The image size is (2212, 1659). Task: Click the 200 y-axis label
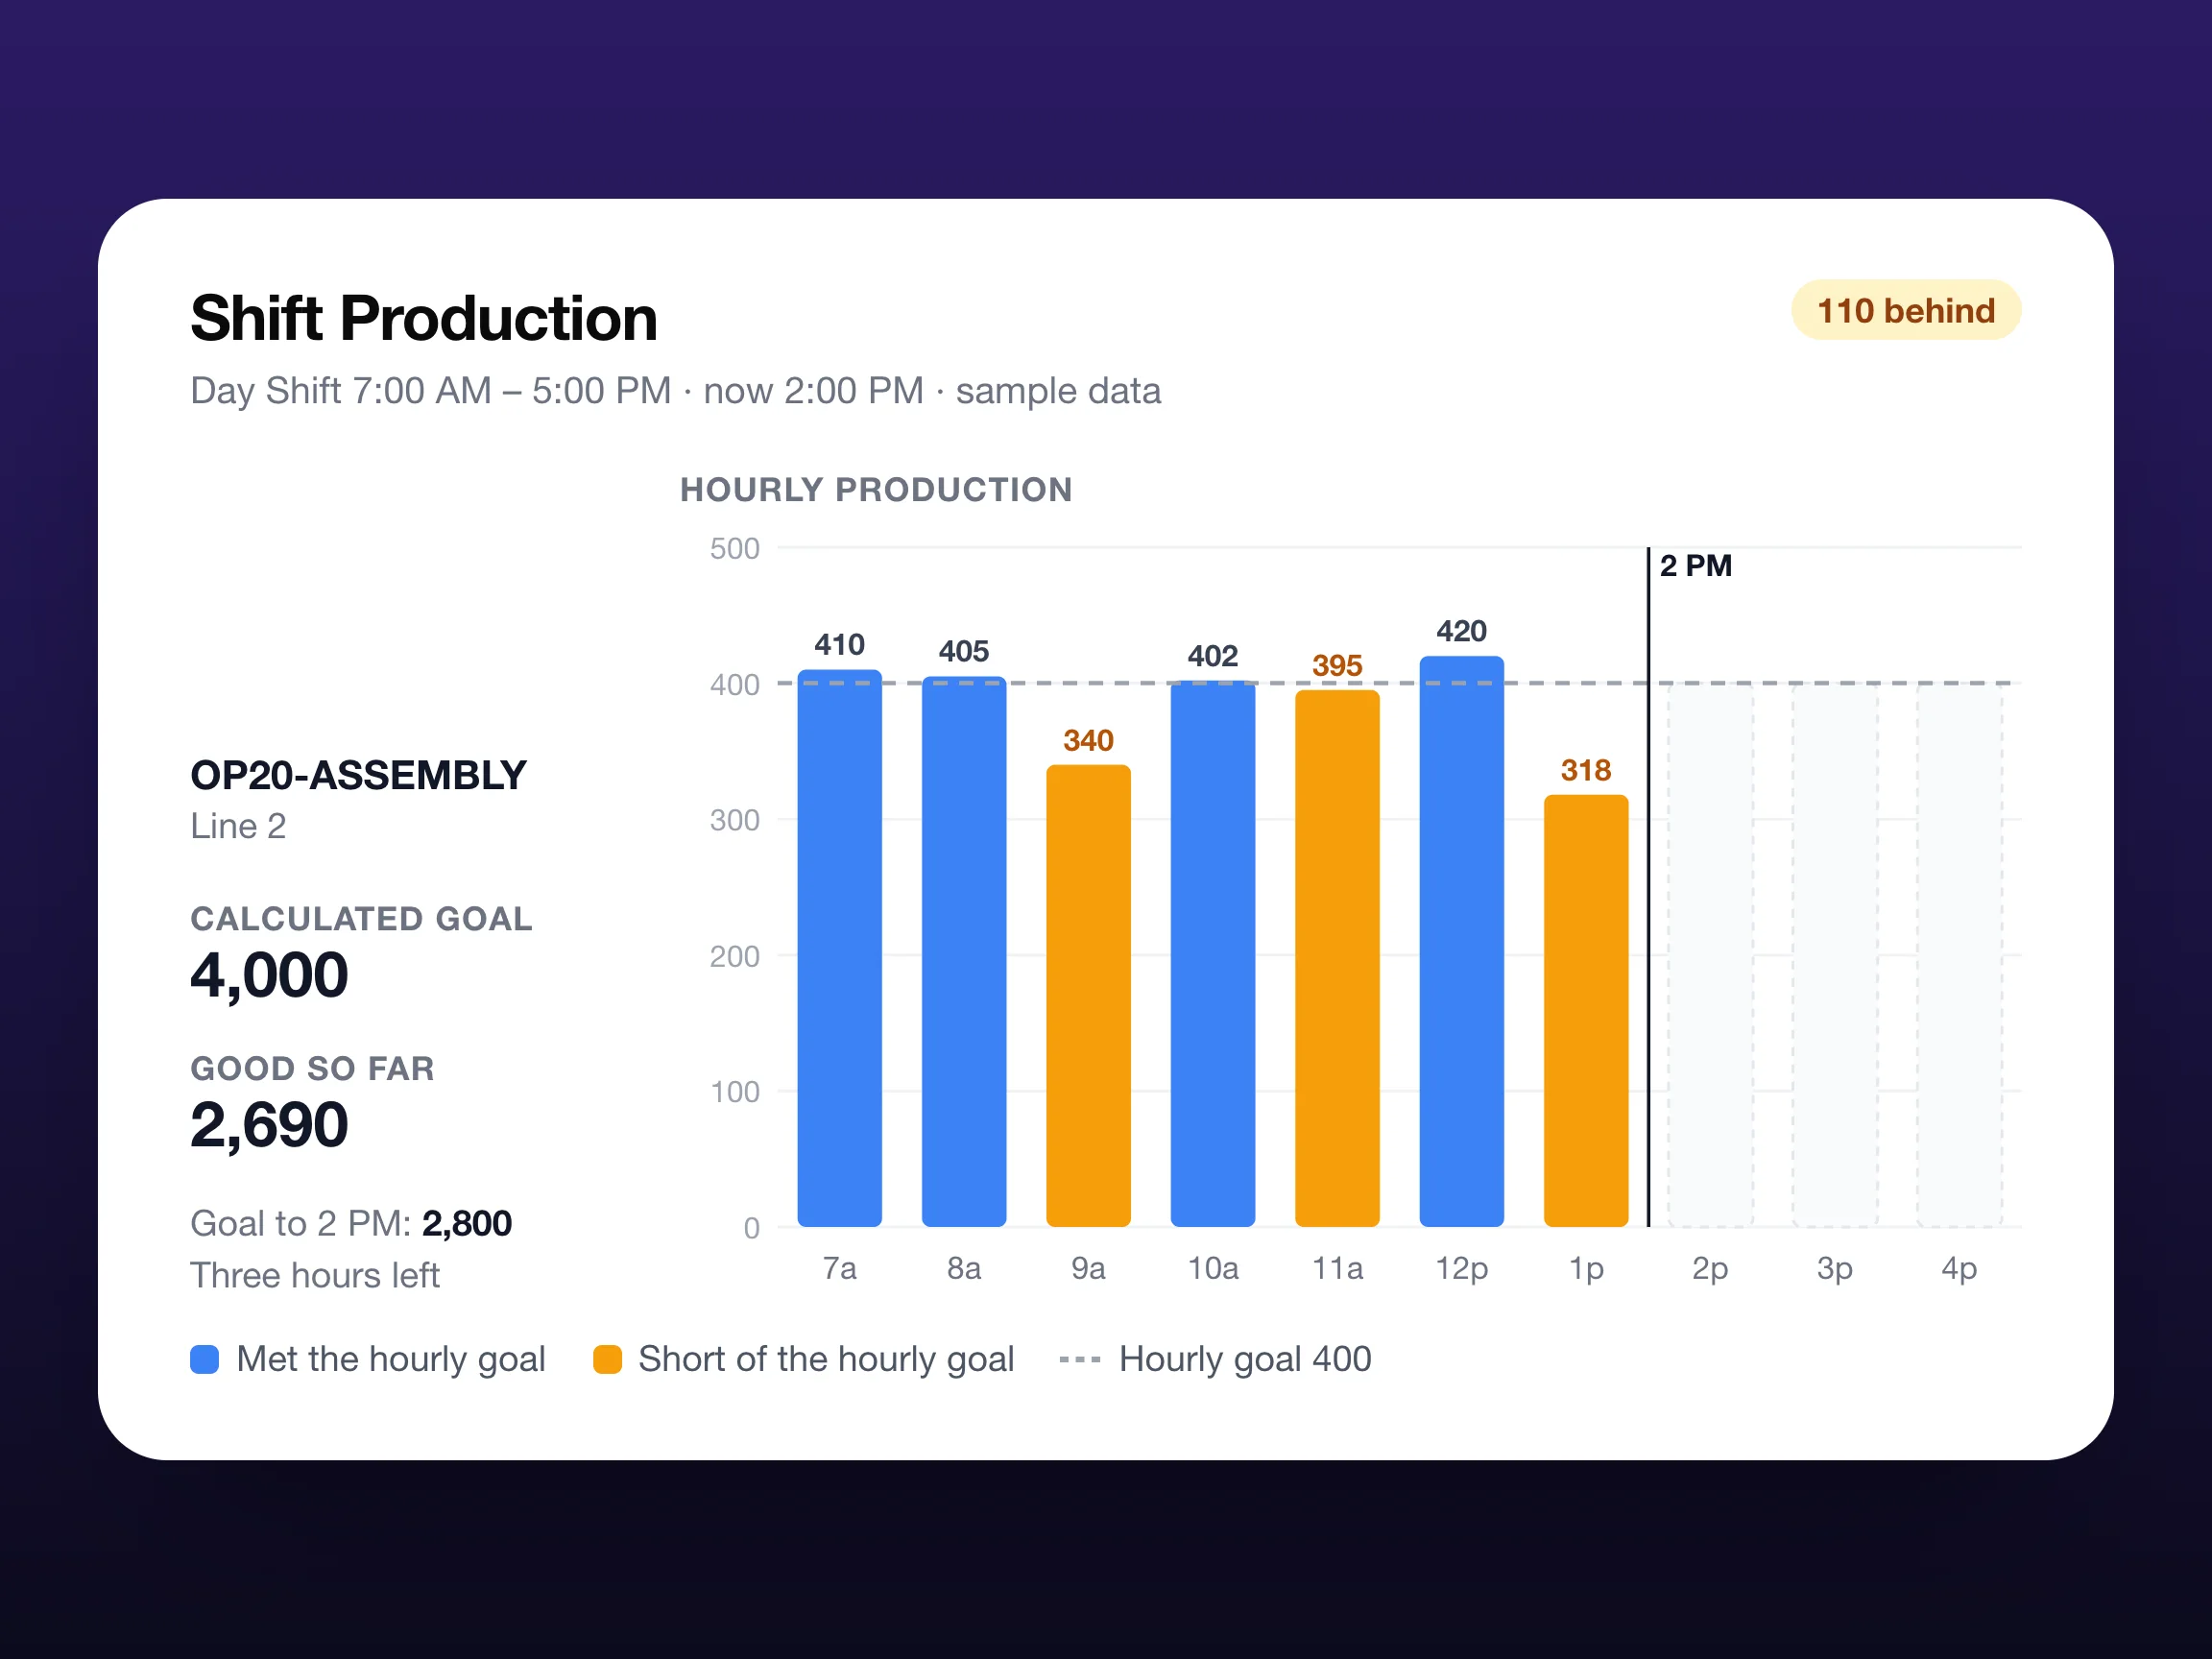click(734, 957)
